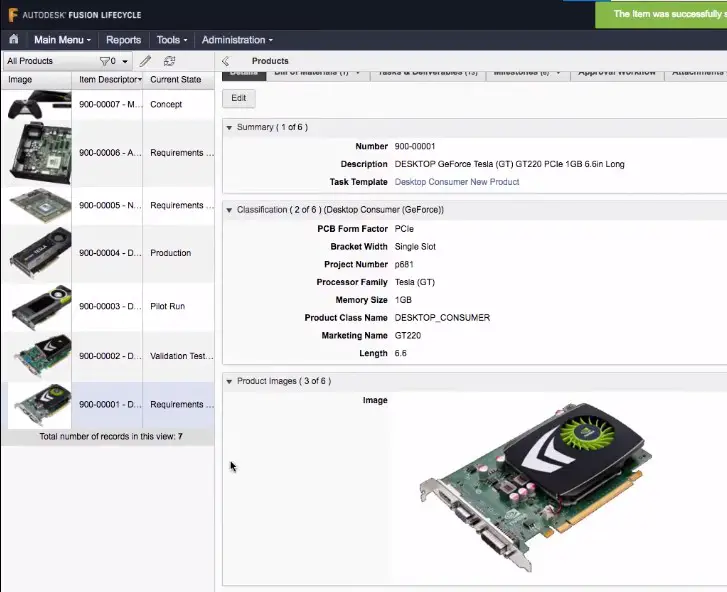
Task: Switch to the Tasks & Deliverables tab
Action: point(427,74)
